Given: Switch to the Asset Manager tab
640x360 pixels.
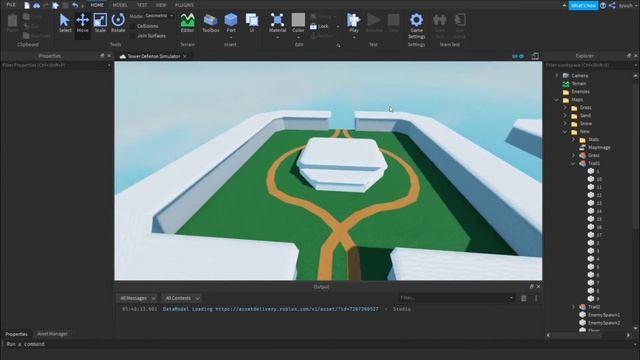Looking at the screenshot, I should click(x=52, y=334).
